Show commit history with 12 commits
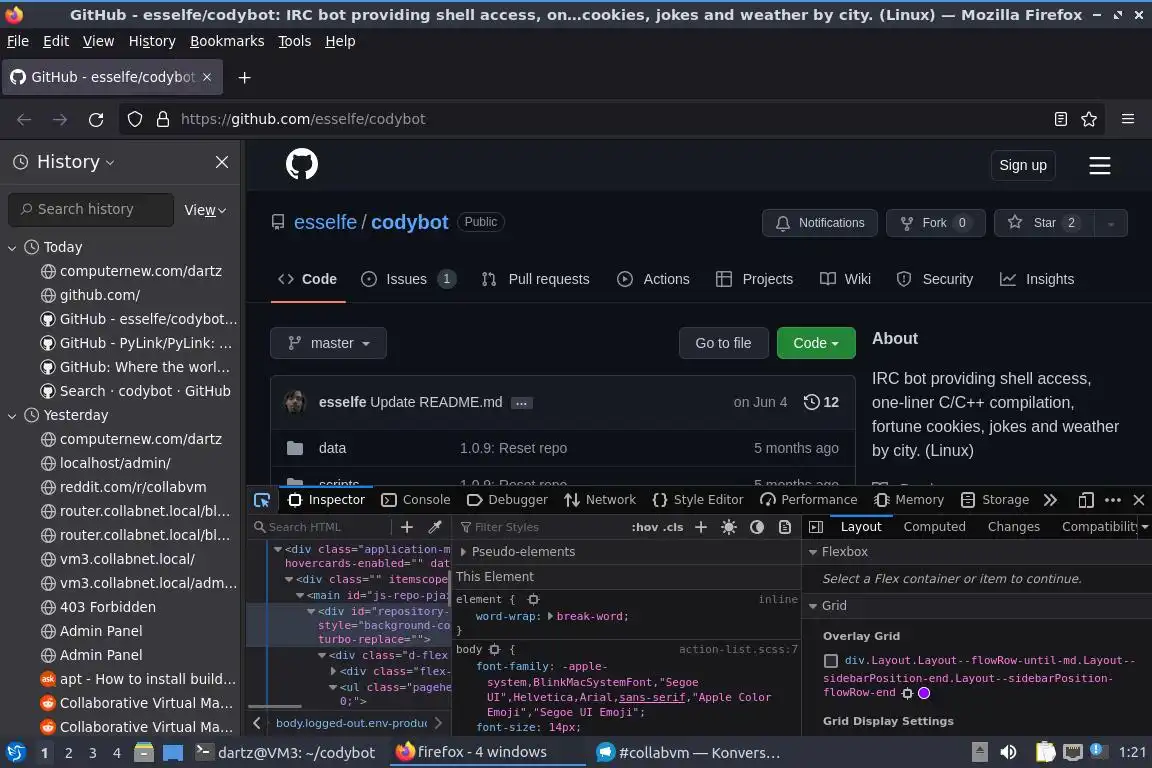The height and width of the screenshot is (768, 1152). pyautogui.click(x=821, y=402)
